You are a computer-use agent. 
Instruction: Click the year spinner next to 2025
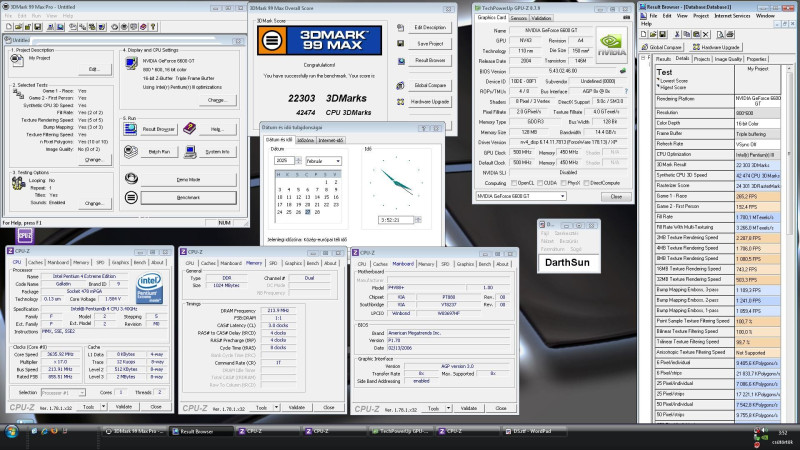pos(298,160)
